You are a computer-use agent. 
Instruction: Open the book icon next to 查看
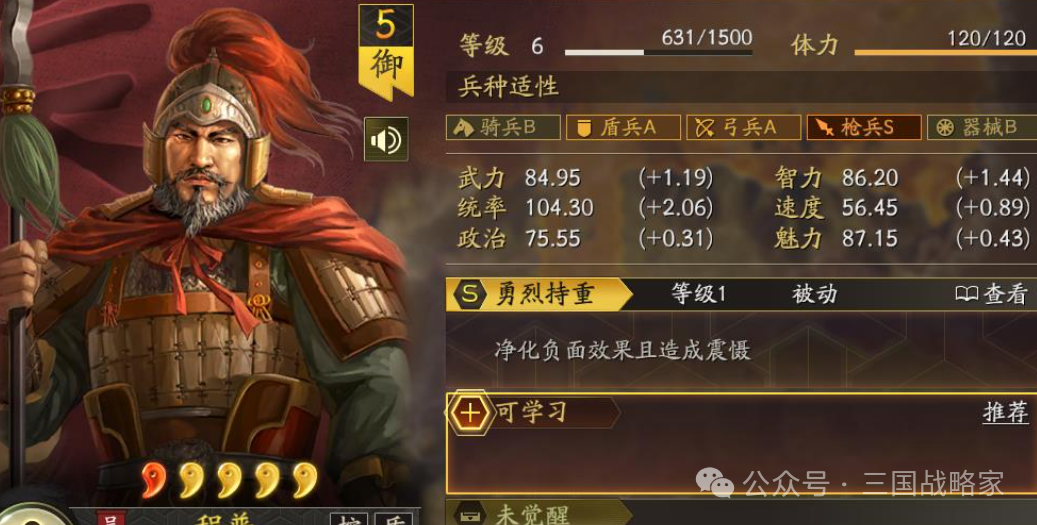point(966,294)
